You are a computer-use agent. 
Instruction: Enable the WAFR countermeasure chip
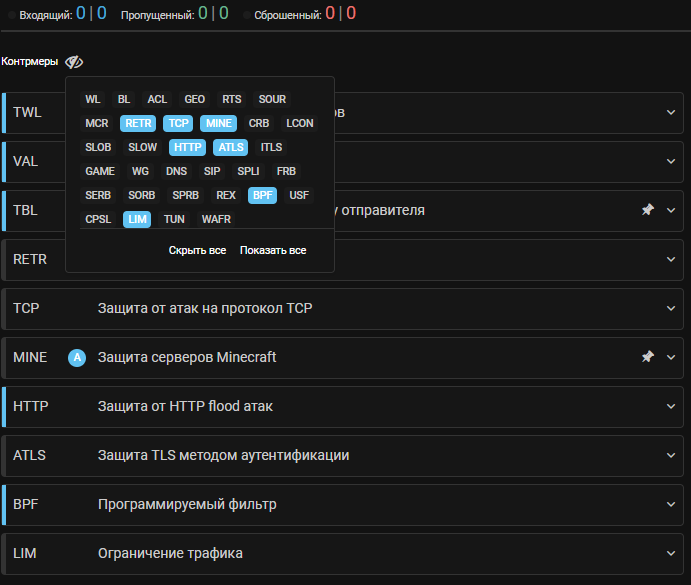pos(216,220)
